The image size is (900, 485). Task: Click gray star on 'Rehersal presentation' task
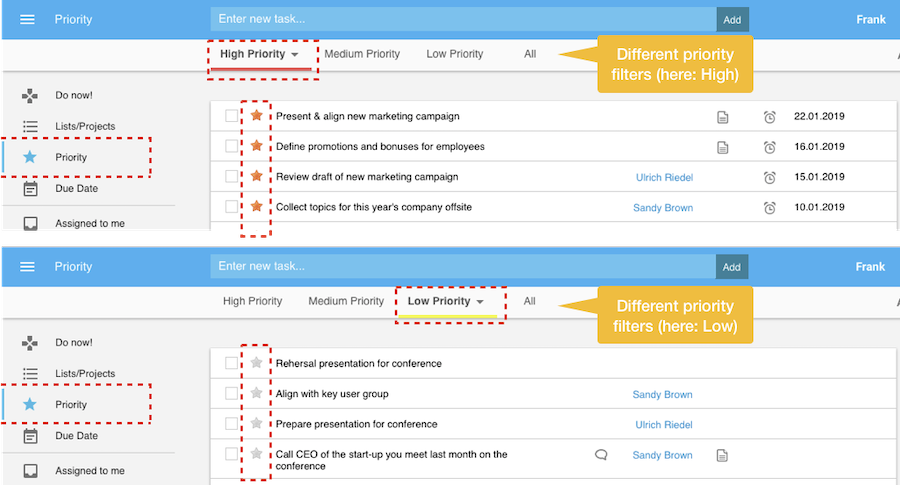pos(257,363)
